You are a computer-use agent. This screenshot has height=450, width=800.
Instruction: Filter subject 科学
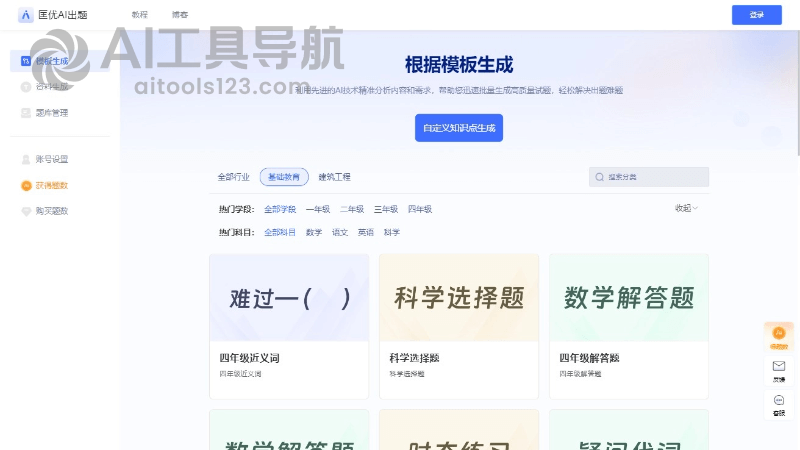392,232
